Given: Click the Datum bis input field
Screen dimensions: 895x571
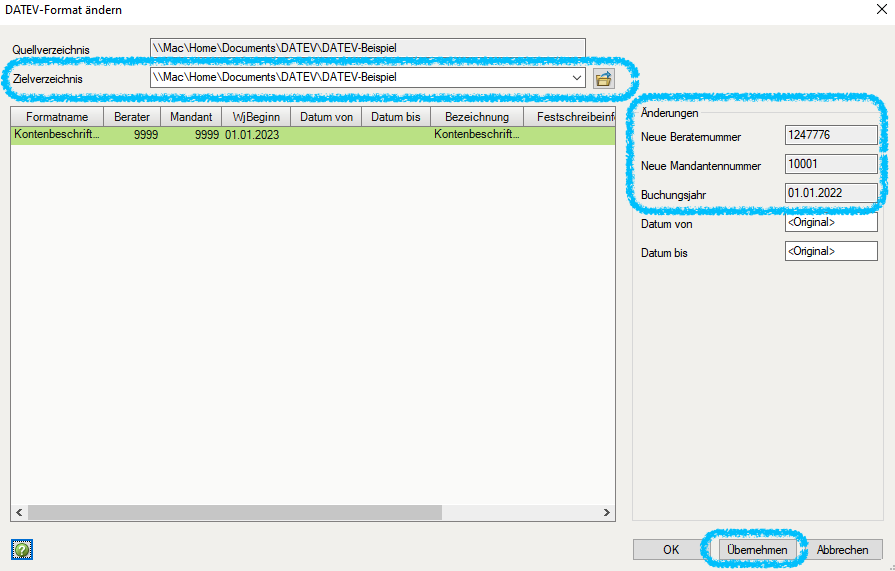Looking at the screenshot, I should (831, 251).
